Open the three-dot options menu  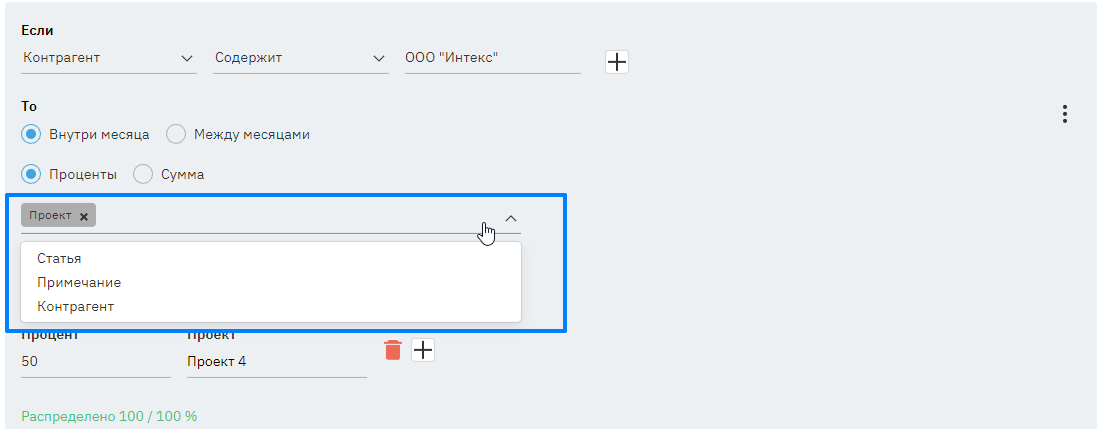point(1065,114)
